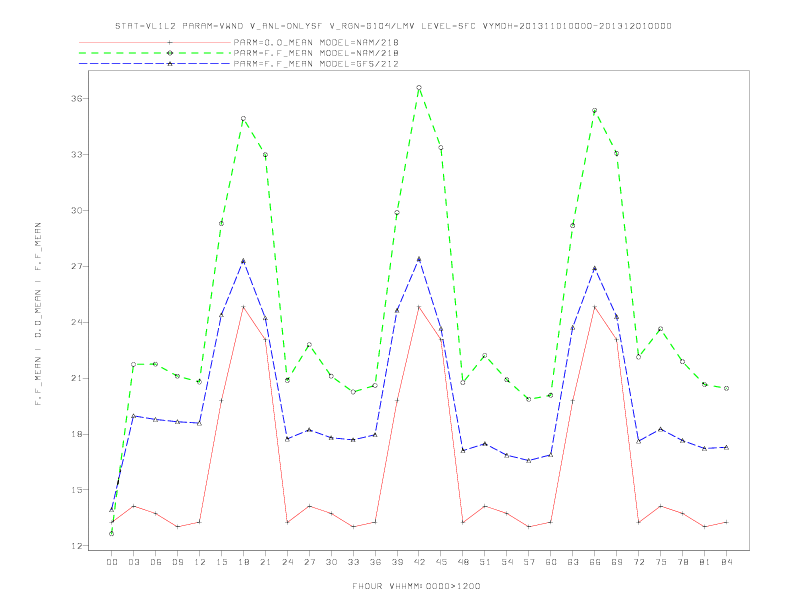Click x-axis forecast hour label 00
This screenshot has width=792, height=612.
pos(112,562)
